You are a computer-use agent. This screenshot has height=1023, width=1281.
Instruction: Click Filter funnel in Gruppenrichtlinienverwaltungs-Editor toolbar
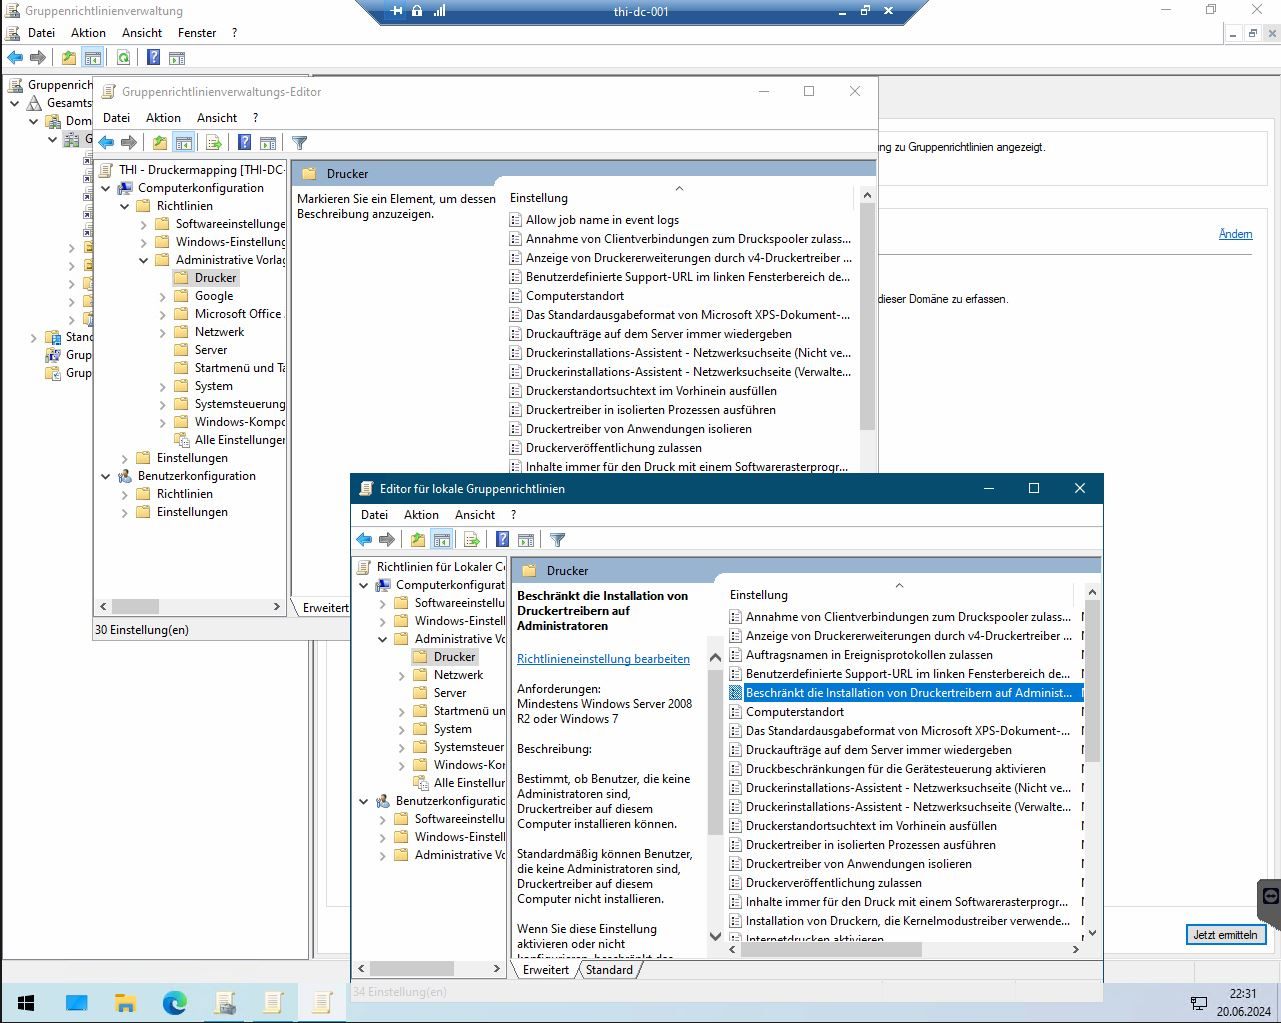(299, 142)
